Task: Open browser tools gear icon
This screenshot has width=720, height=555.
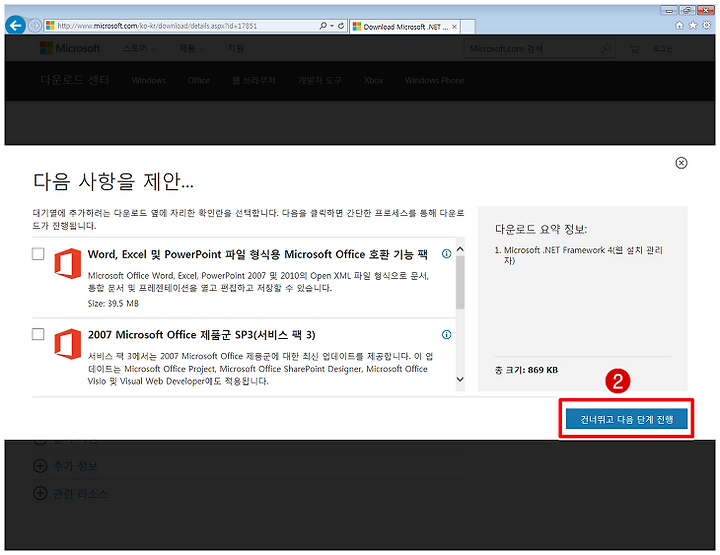Action: pos(706,26)
